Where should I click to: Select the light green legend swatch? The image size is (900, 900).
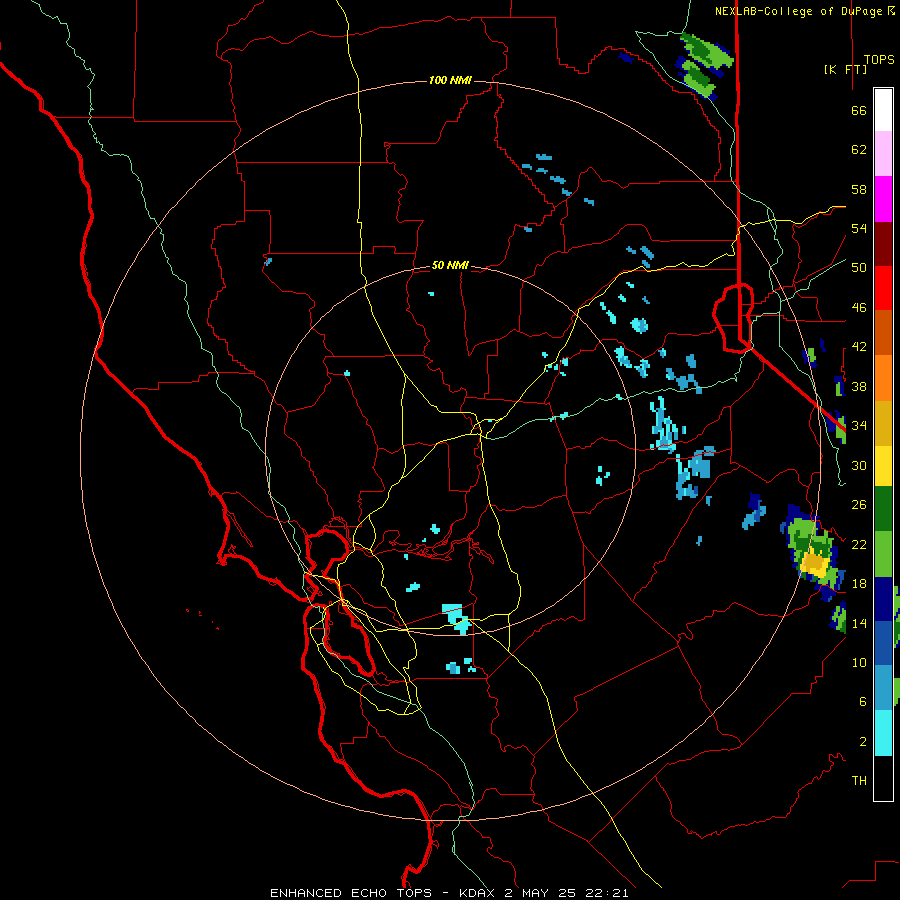coord(883,554)
